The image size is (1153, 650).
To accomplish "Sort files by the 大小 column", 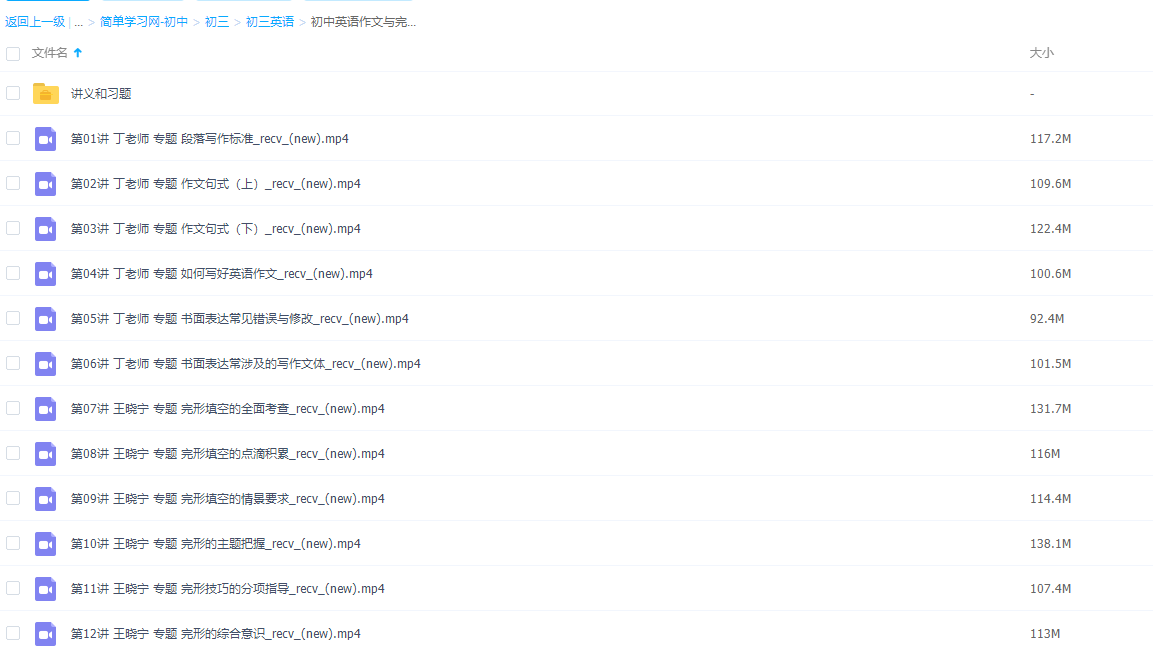I will [x=1042, y=53].
